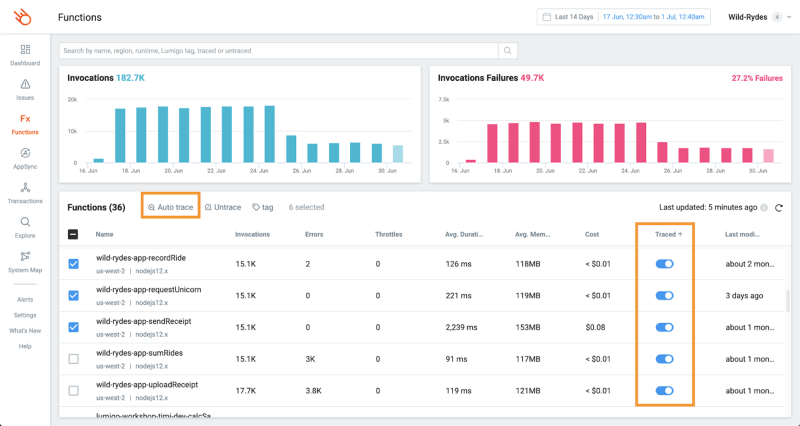Screen dimensions: 800x426
Task: Uncheck wild-rydes-app-recordRide checkbox
Action: (73, 264)
